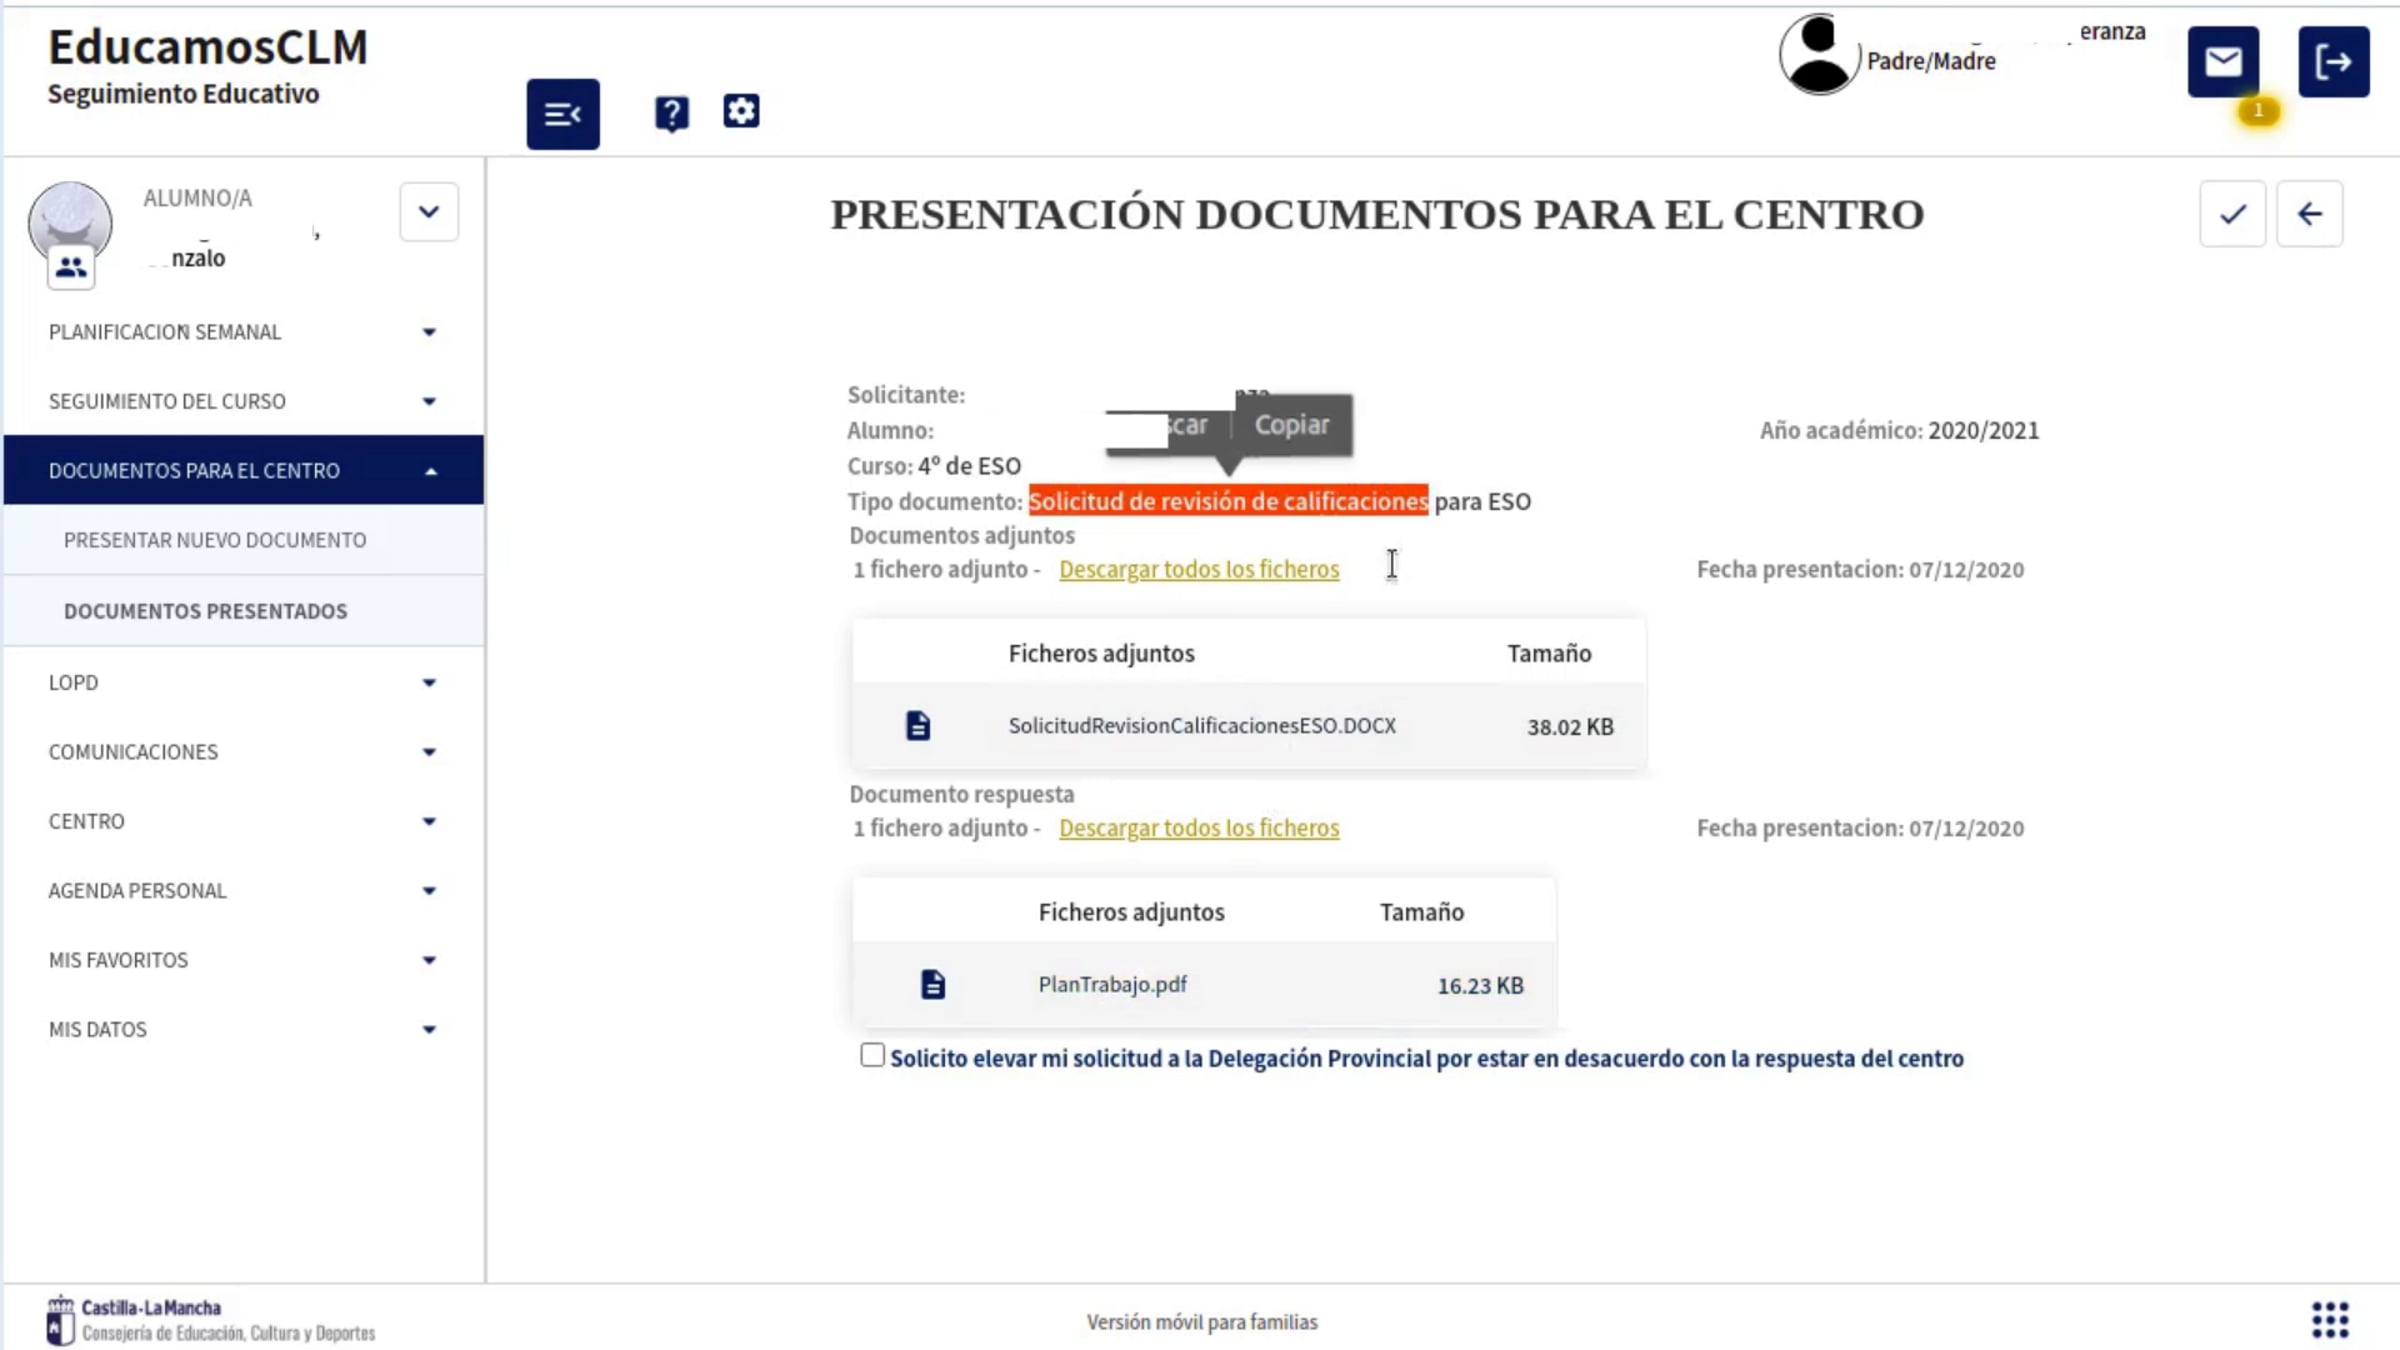The height and width of the screenshot is (1350, 2400).
Task: Click the Copiar popup button
Action: pos(1291,425)
